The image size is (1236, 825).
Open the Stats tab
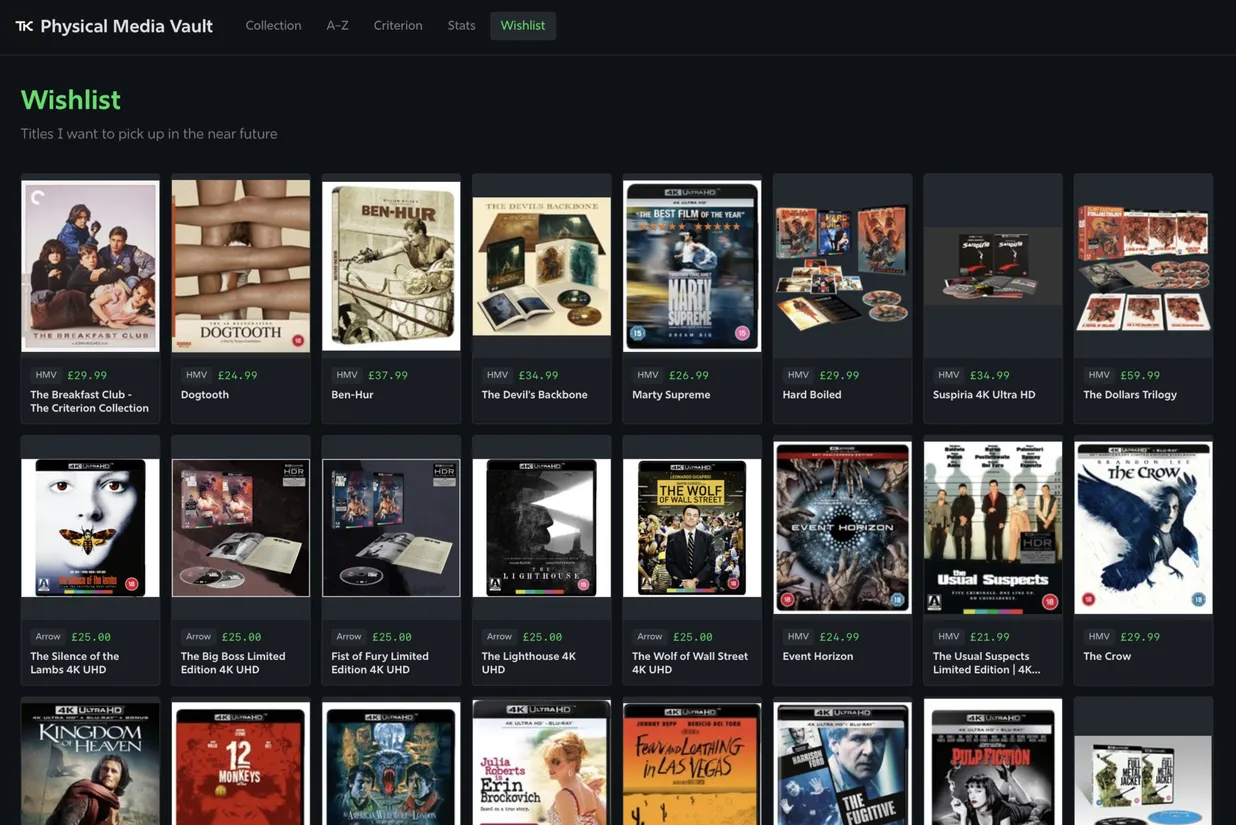[461, 26]
